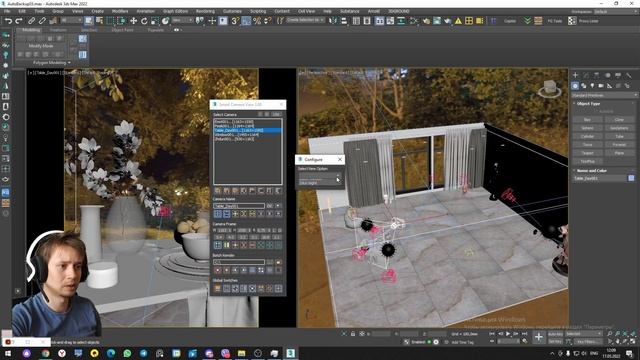Click the yellow warning triangle toolbar icon
Screen dimensions: 640x360
458,21
